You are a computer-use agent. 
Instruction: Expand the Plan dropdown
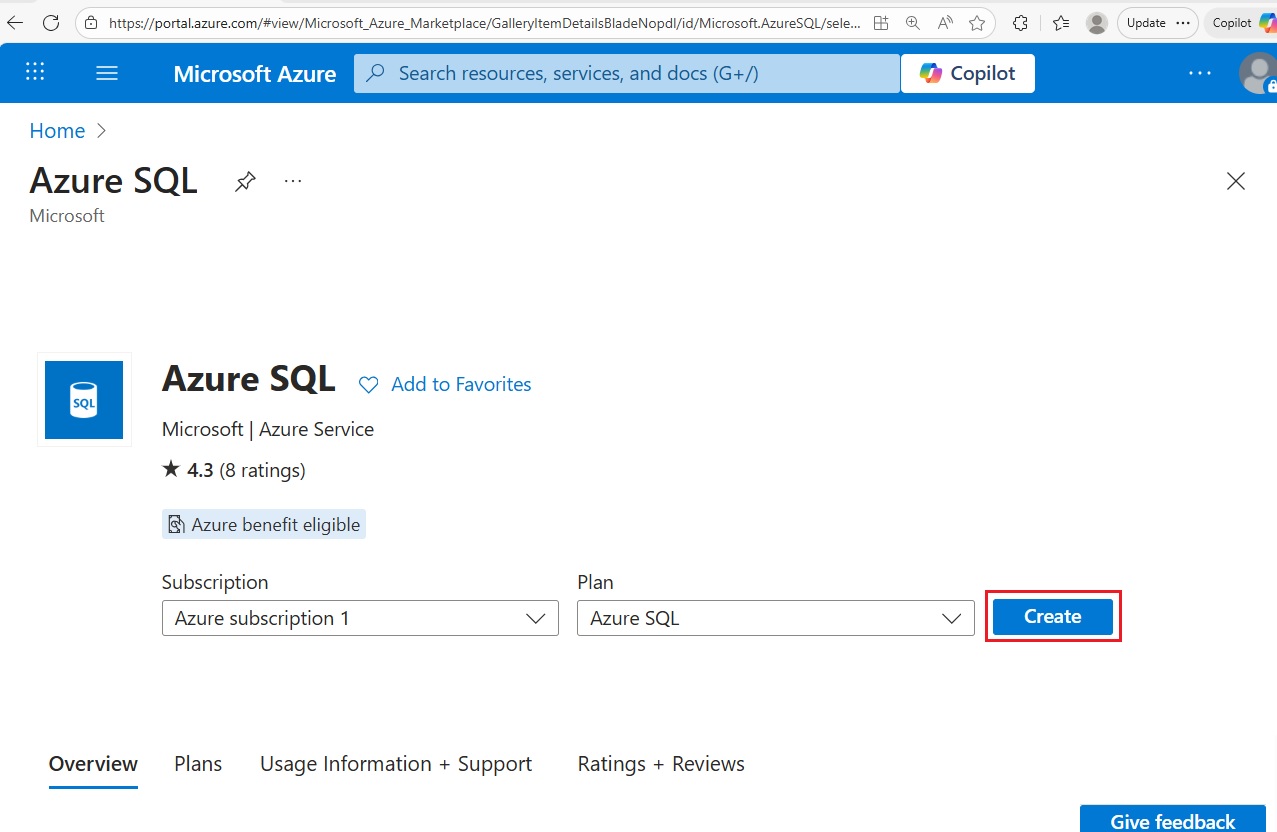pos(775,618)
